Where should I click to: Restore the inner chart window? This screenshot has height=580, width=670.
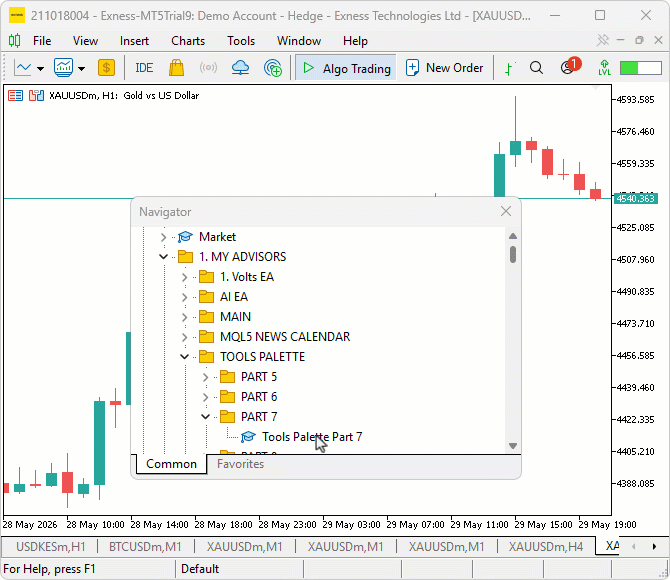pyautogui.click(x=639, y=41)
